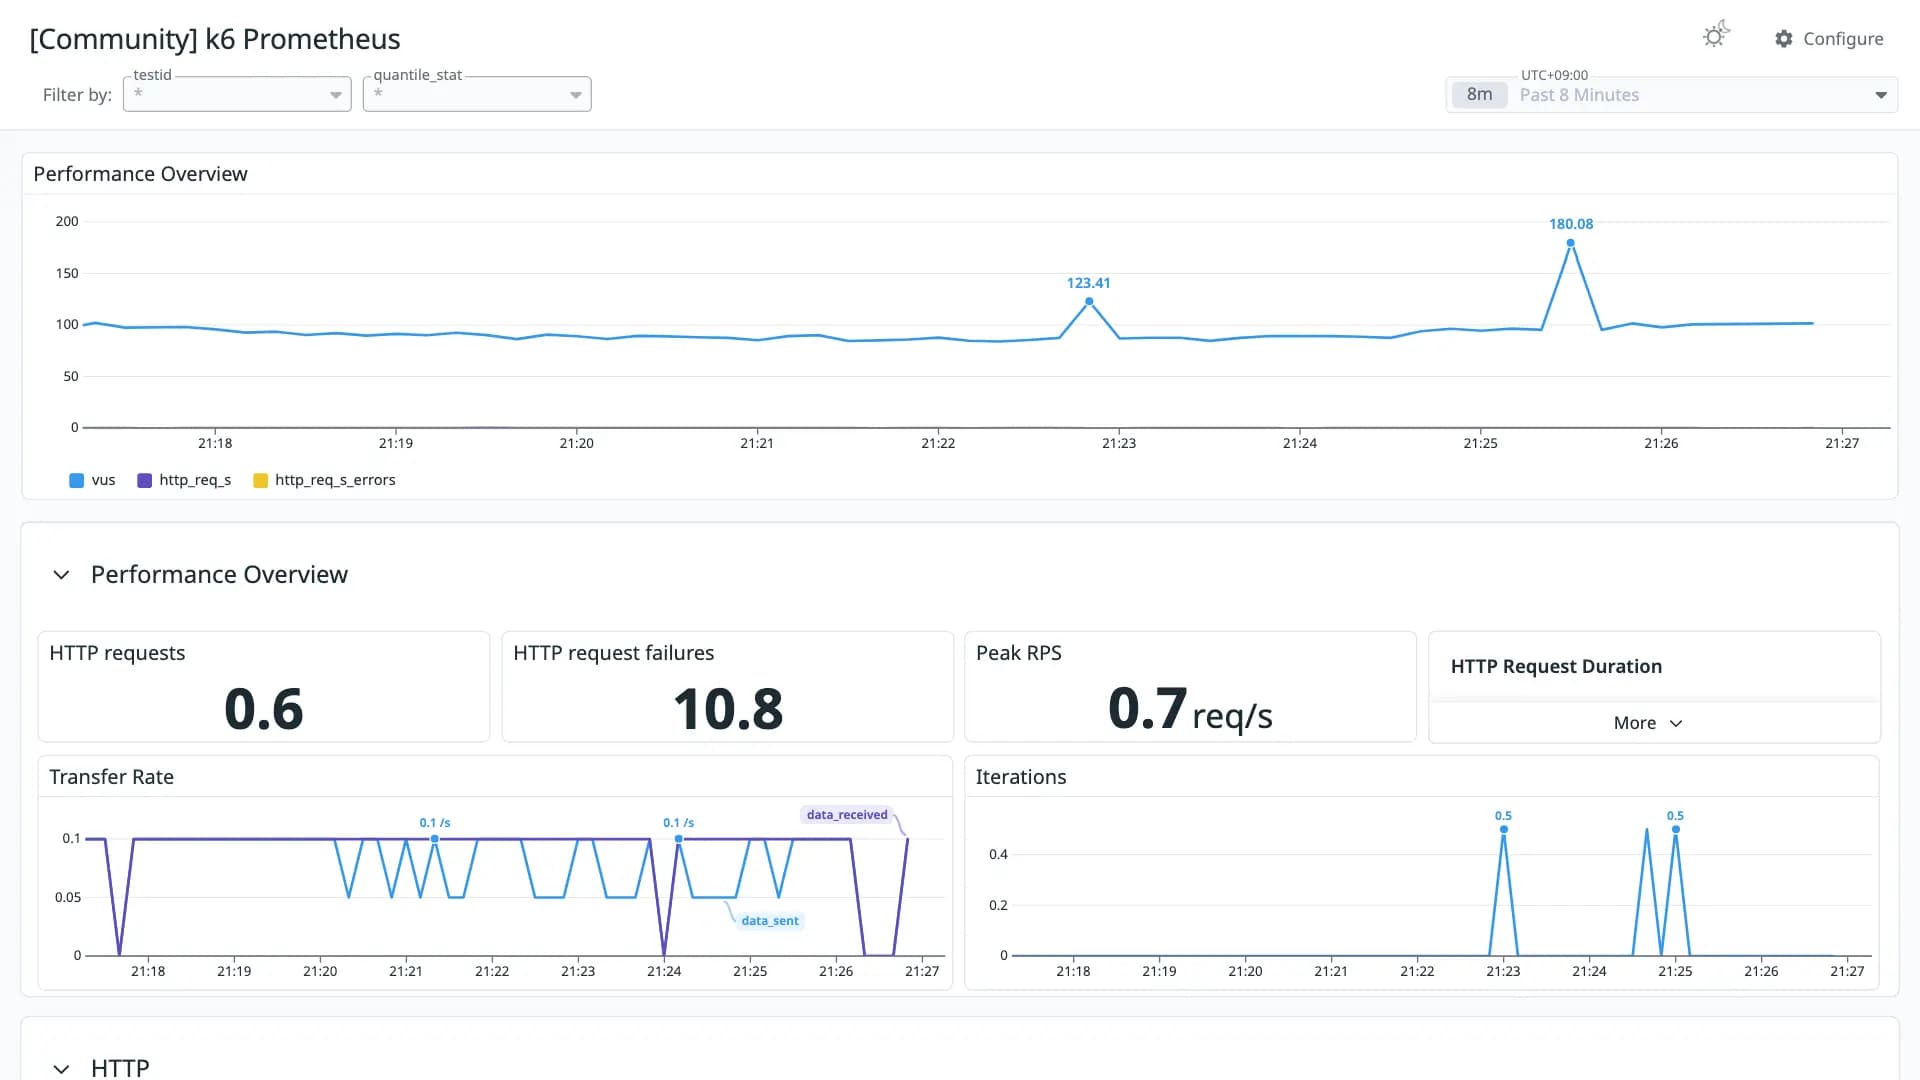Click the data_sent series label

click(770, 921)
